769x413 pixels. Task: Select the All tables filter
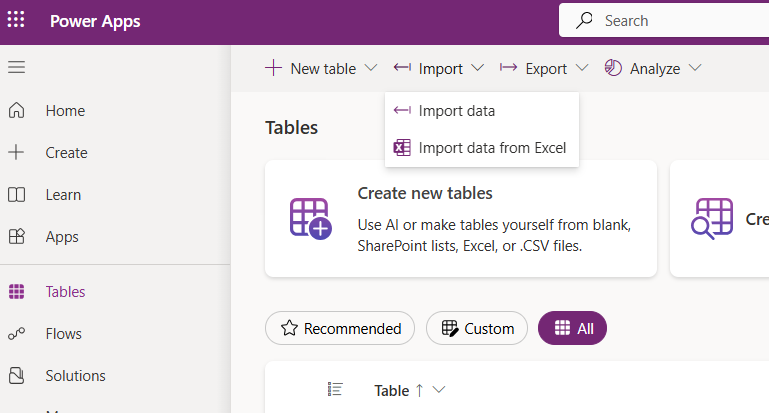pyautogui.click(x=572, y=328)
